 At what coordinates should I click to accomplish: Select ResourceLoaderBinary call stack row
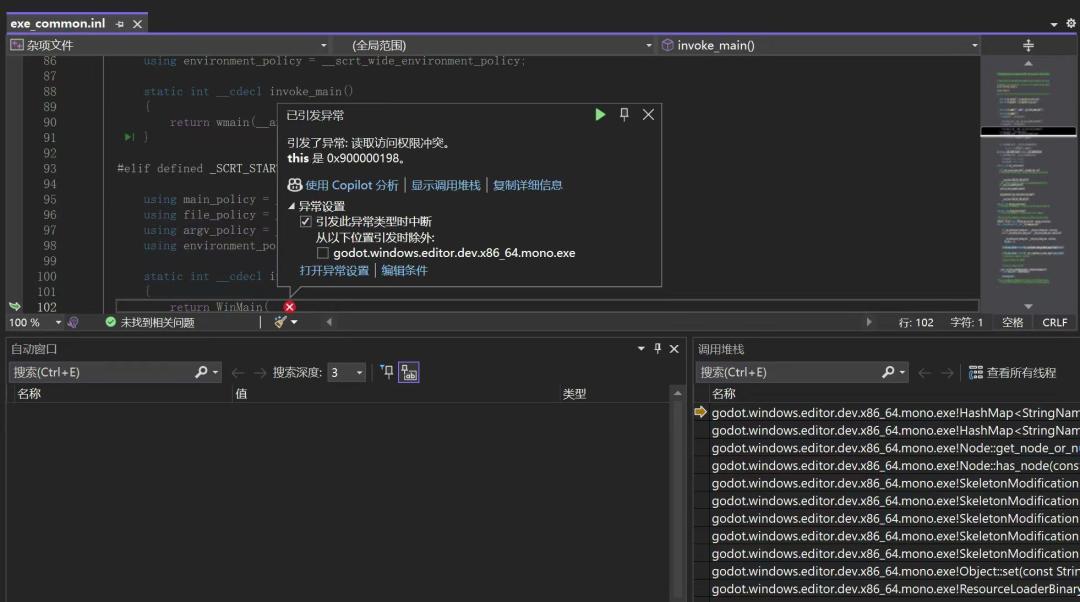tap(895, 589)
